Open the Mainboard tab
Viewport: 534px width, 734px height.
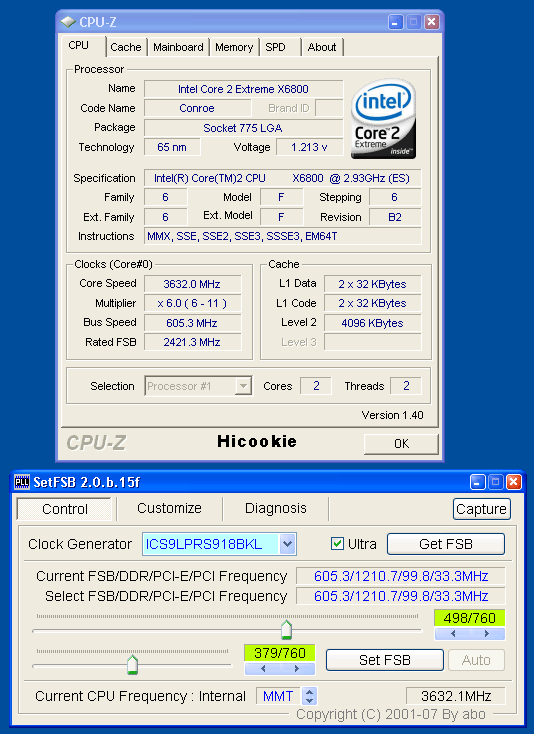click(178, 47)
